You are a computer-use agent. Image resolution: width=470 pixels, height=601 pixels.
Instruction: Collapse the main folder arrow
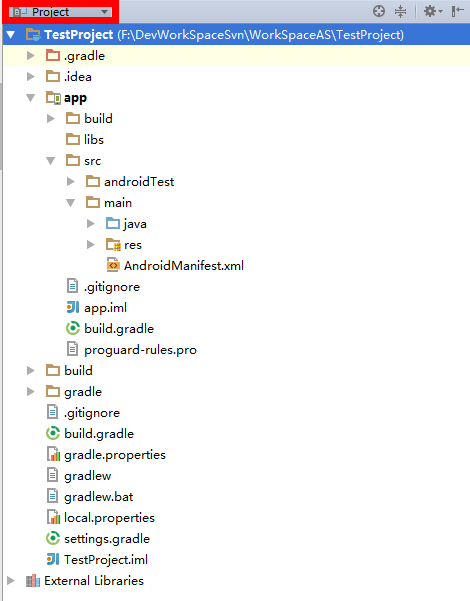tap(71, 203)
